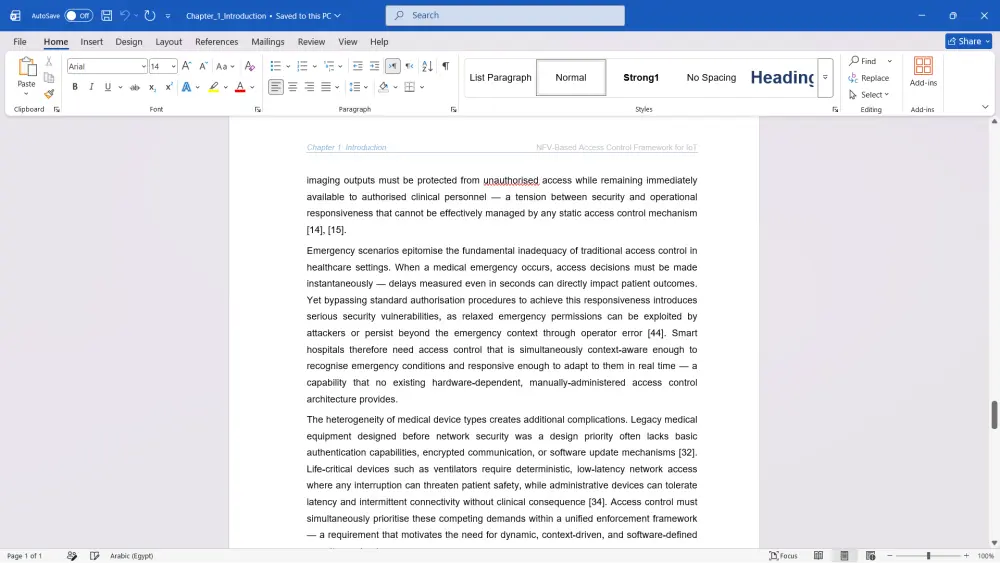The image size is (1000, 563).
Task: Align text right
Action: pos(309,87)
